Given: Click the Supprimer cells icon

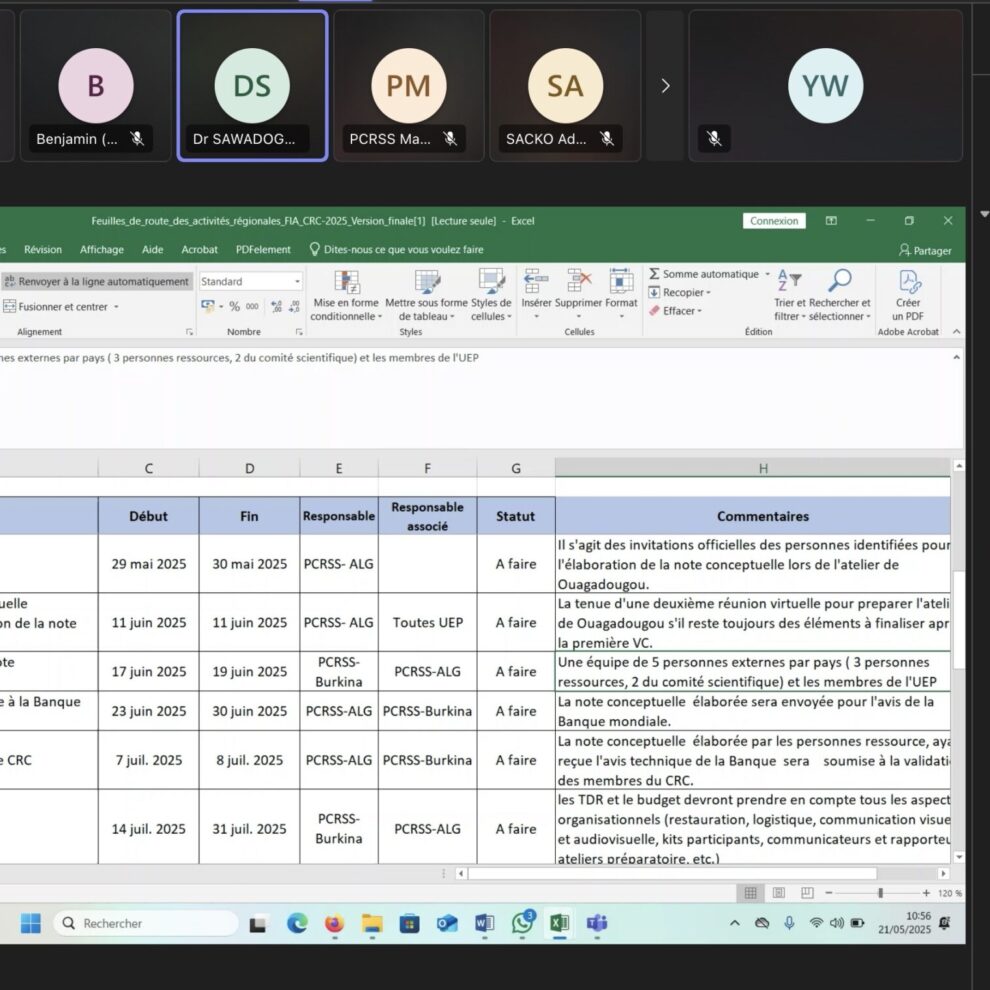Looking at the screenshot, I should coord(579,283).
